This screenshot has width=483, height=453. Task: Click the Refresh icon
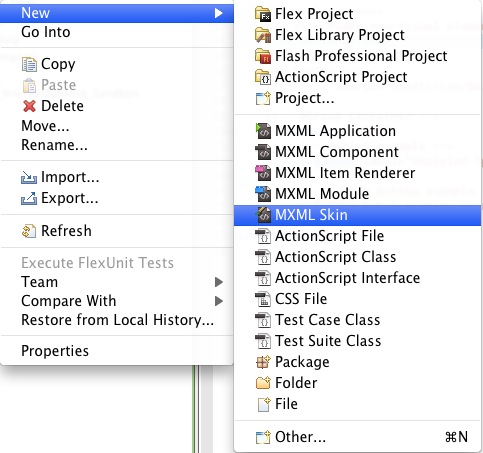point(29,231)
